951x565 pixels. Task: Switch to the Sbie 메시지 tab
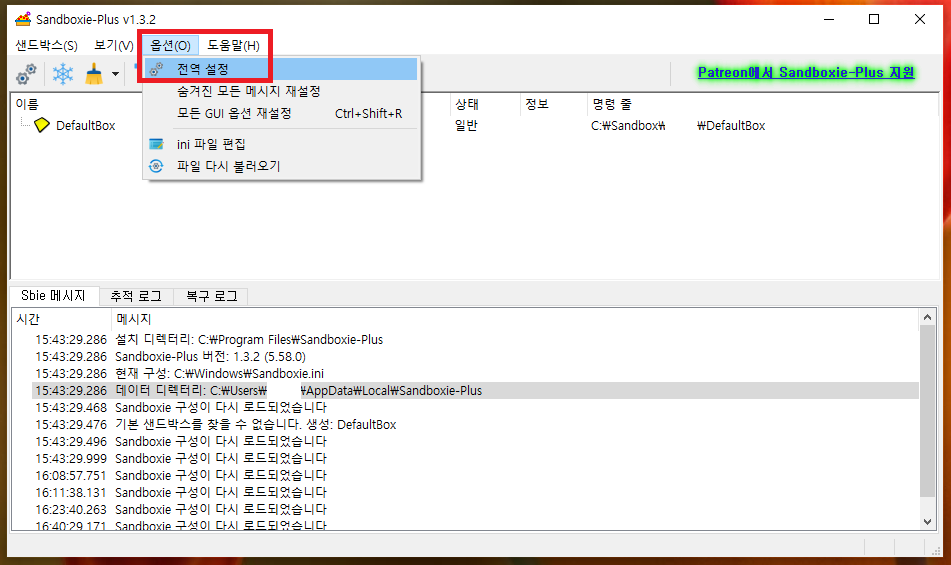(53, 296)
